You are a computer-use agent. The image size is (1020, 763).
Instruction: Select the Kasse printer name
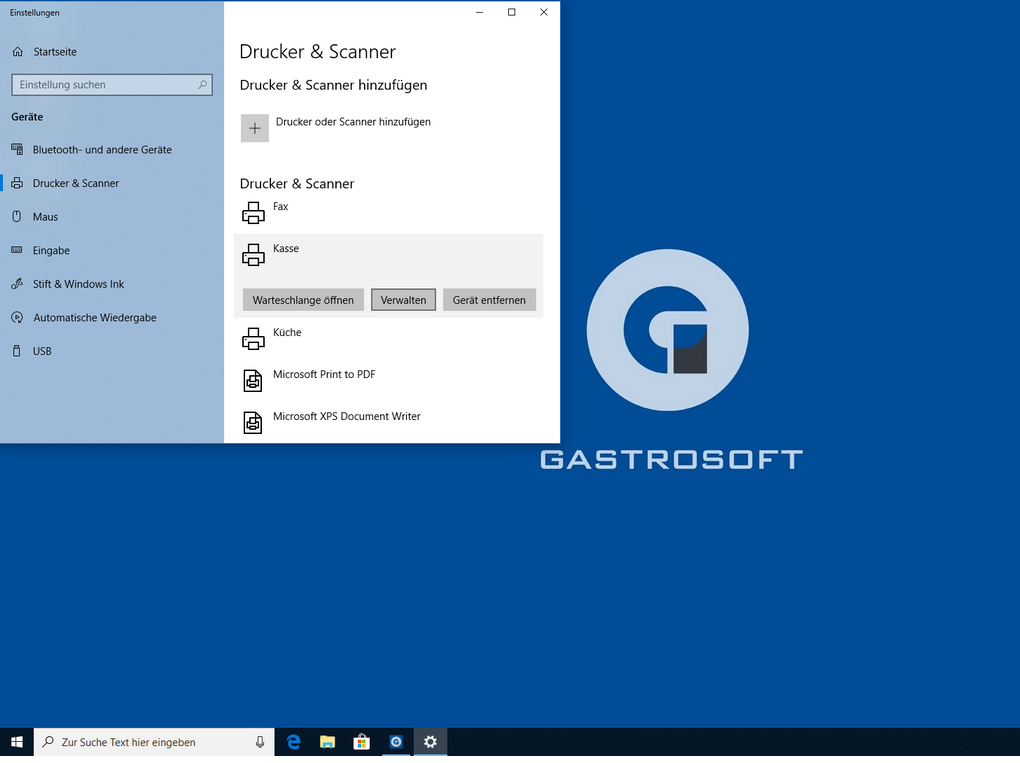(x=286, y=248)
